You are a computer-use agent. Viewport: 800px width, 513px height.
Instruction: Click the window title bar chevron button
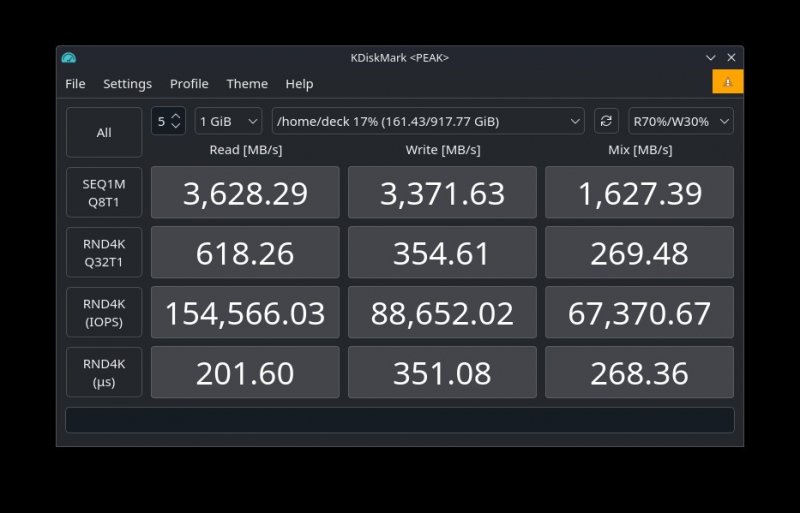710,58
